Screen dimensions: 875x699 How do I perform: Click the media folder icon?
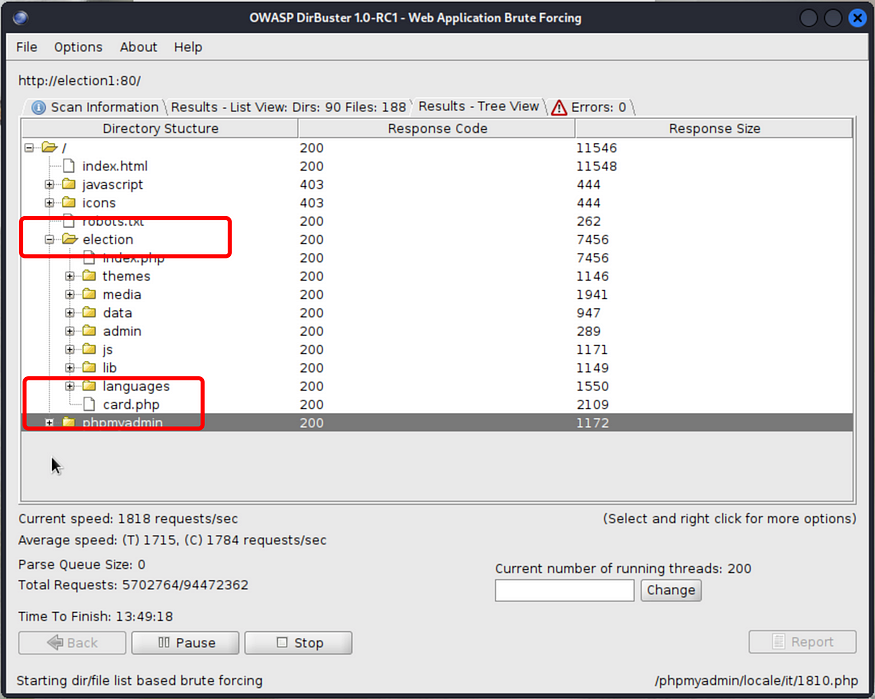(x=89, y=294)
